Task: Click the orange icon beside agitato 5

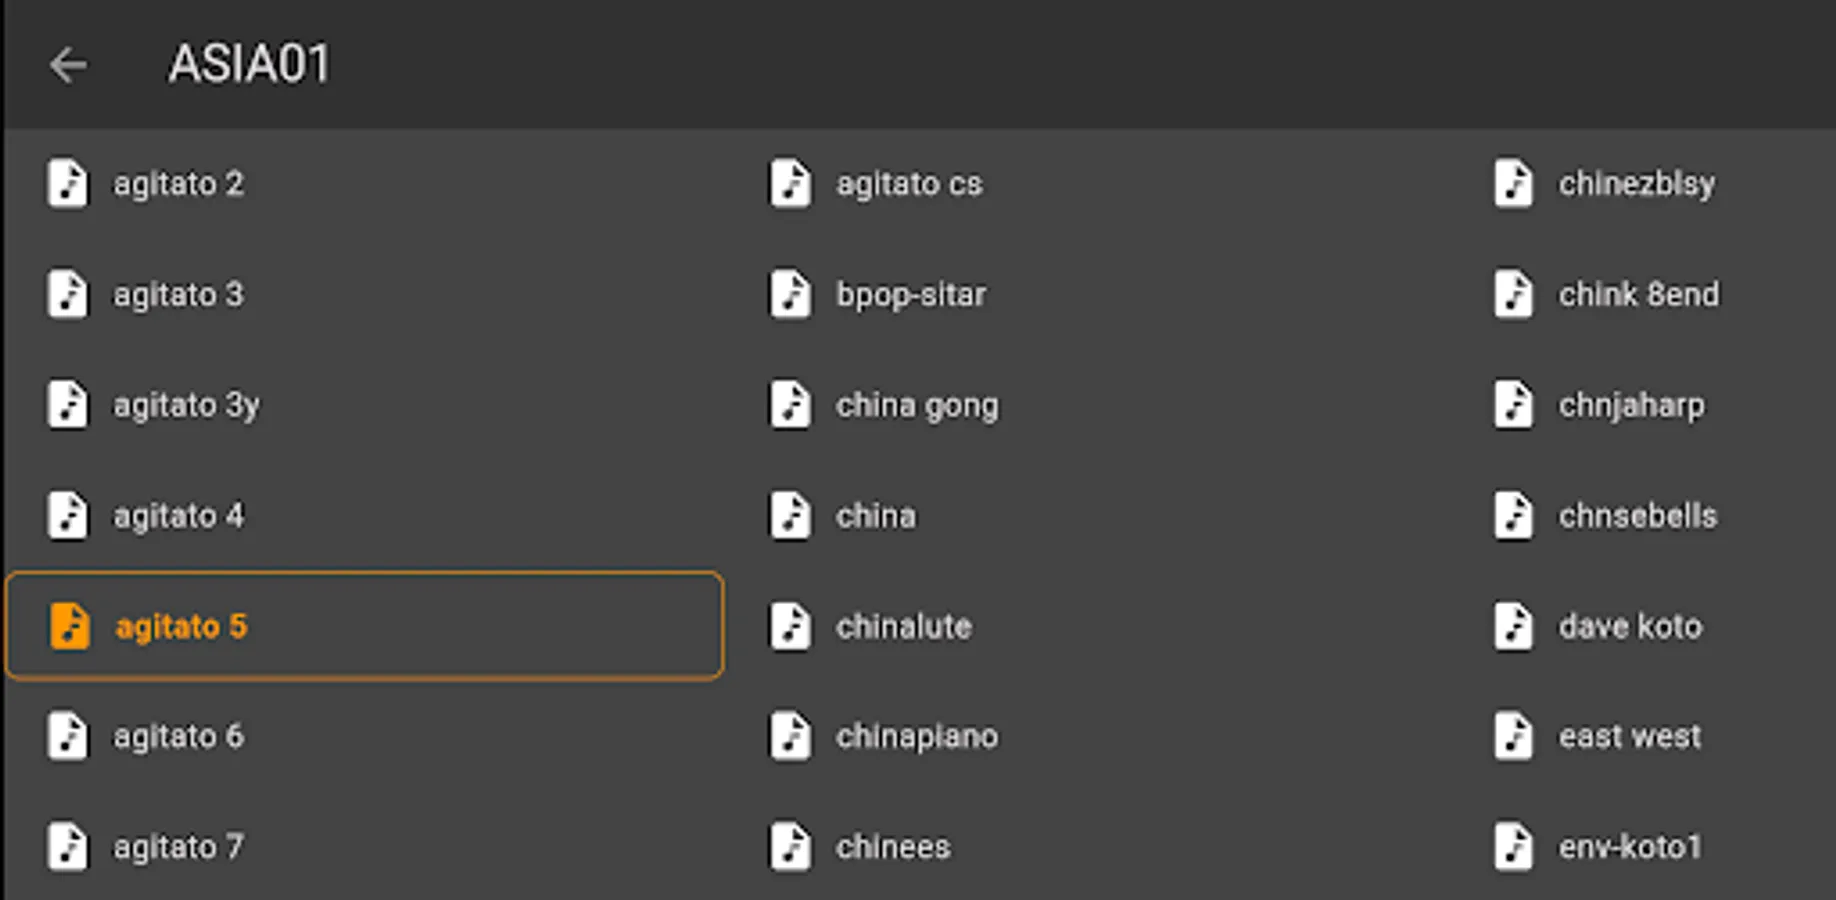Action: tap(70, 627)
